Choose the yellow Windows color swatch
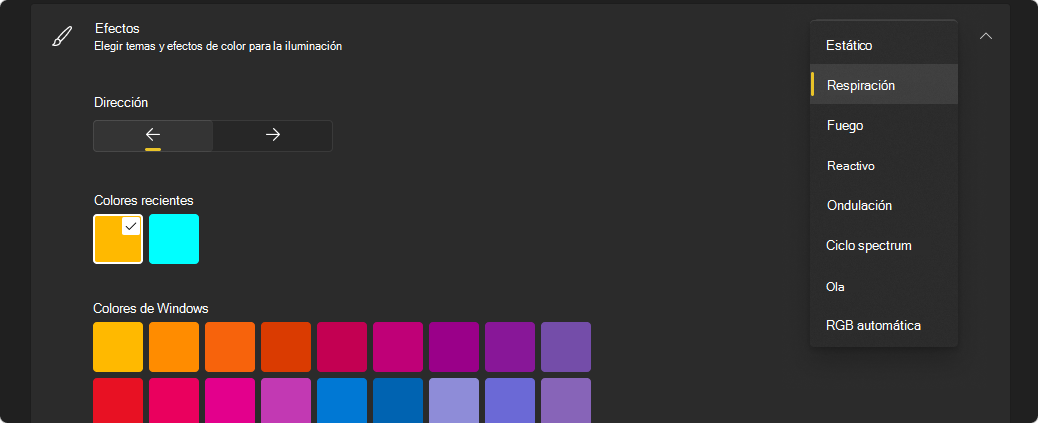The image size is (1038, 423). coord(118,347)
